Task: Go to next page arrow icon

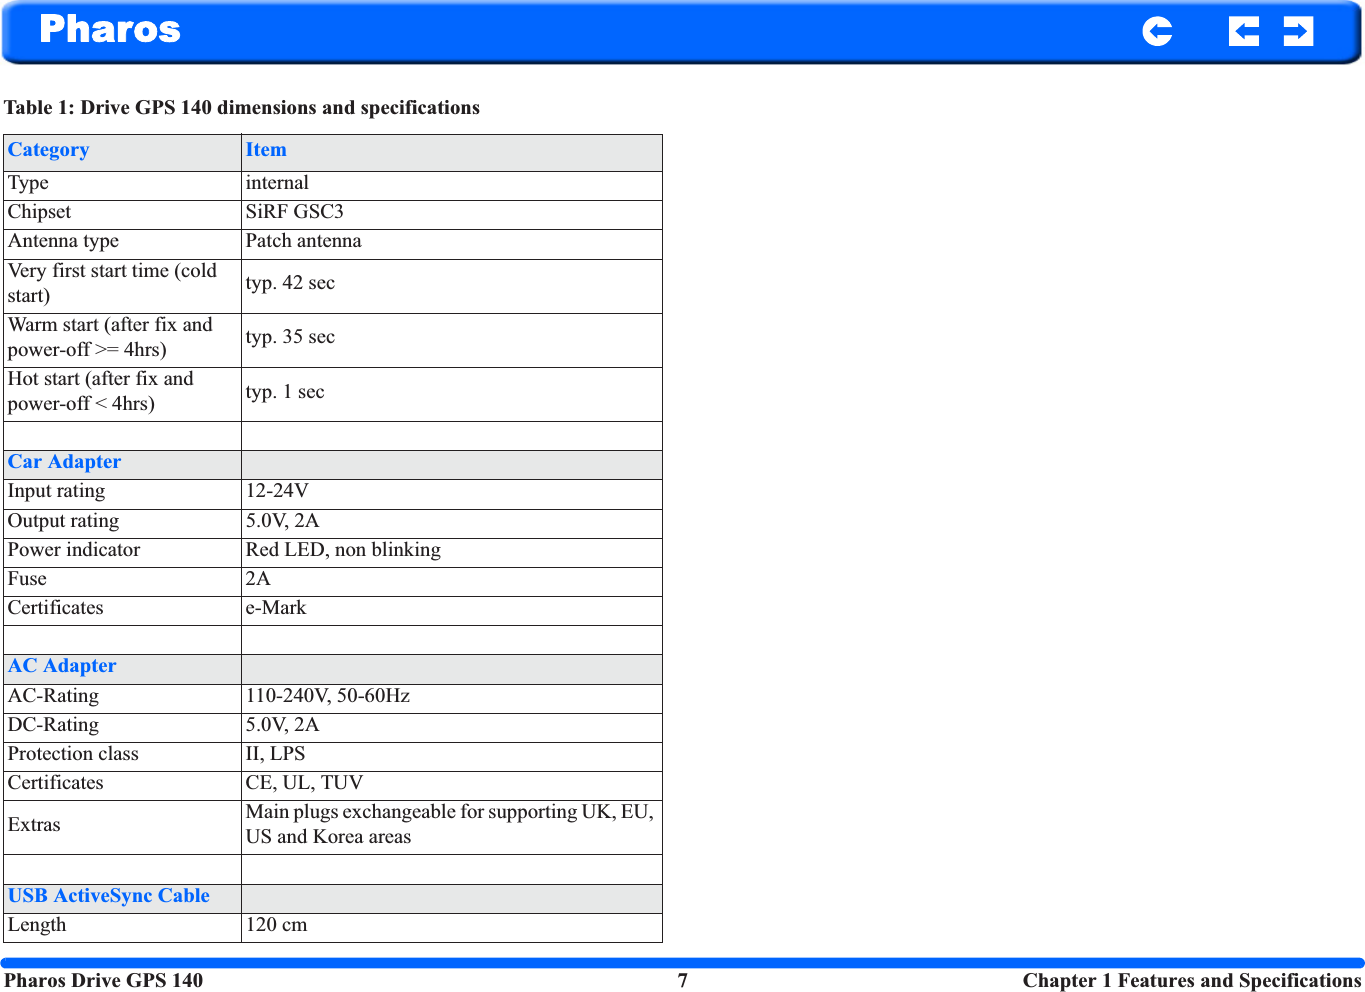Action: click(1298, 32)
